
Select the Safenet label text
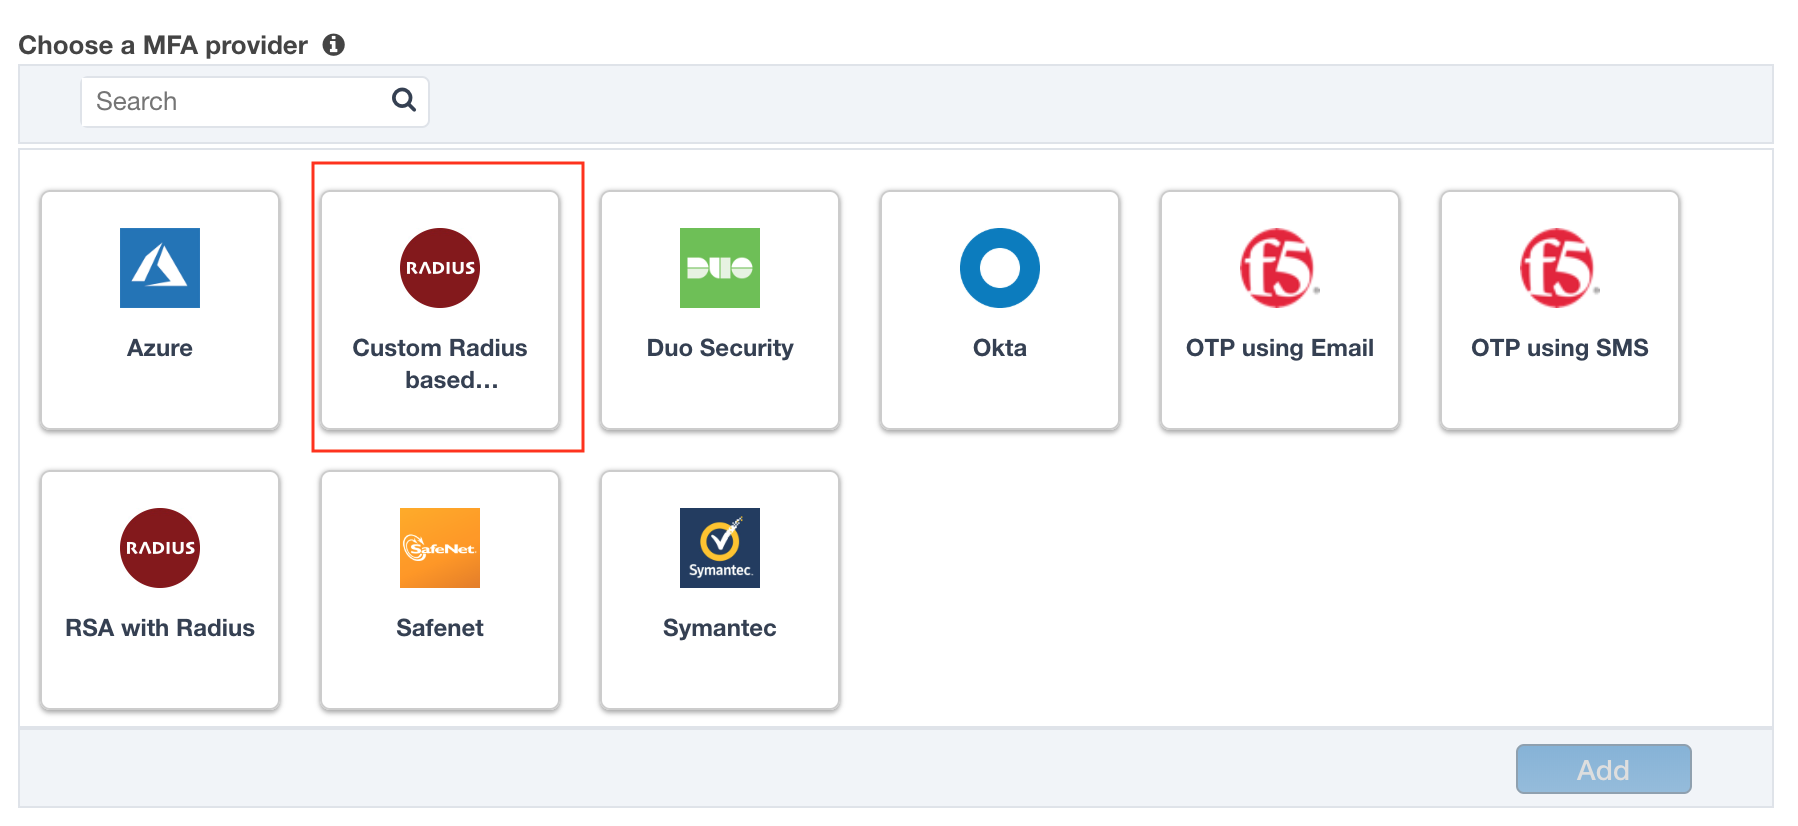coord(440,628)
